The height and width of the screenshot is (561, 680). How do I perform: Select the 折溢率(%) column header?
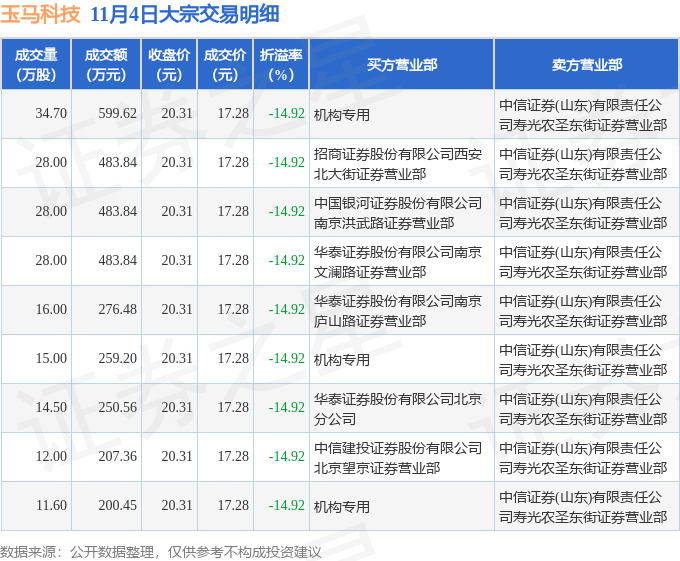click(281, 65)
